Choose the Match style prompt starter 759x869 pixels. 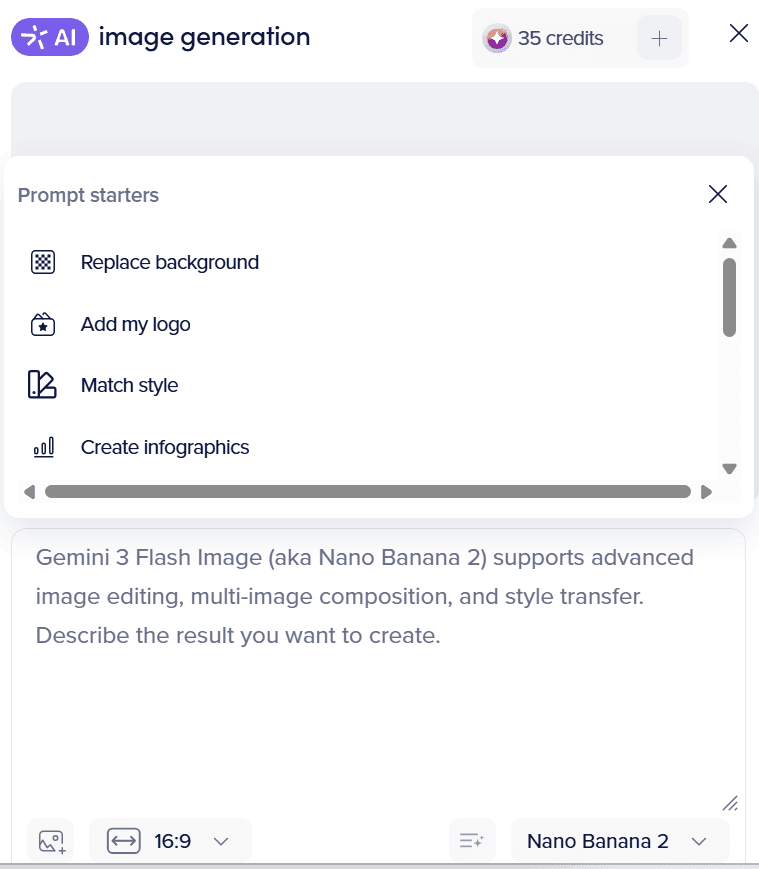coord(129,385)
